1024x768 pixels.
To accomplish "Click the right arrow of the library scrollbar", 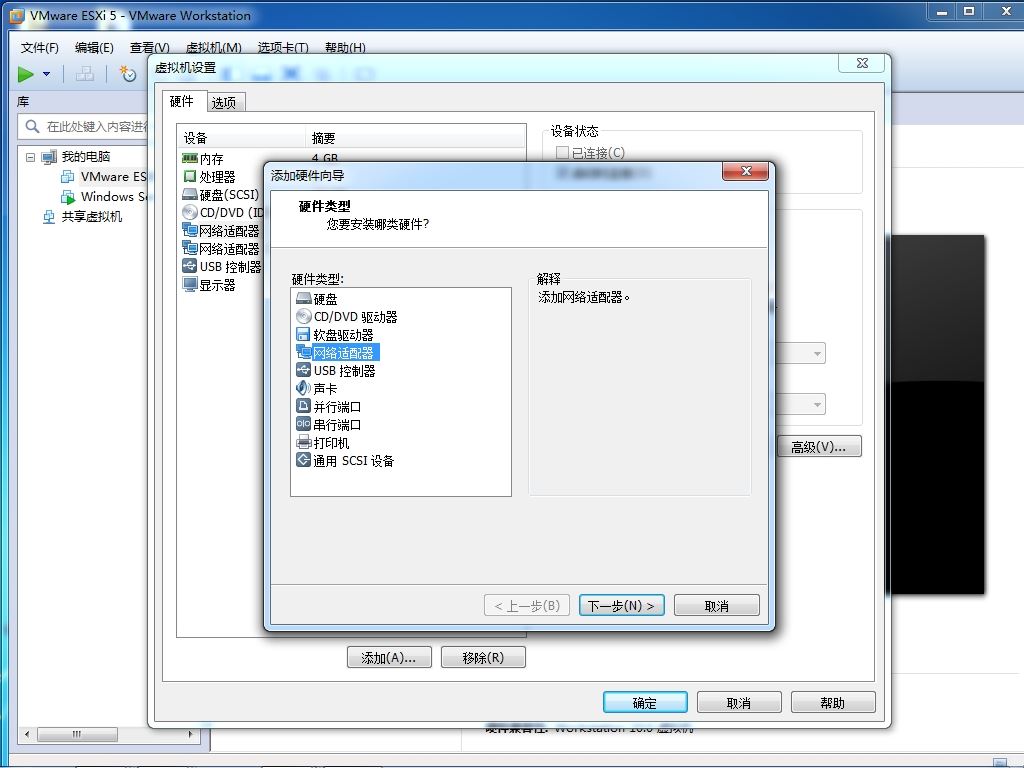I will pos(190,734).
